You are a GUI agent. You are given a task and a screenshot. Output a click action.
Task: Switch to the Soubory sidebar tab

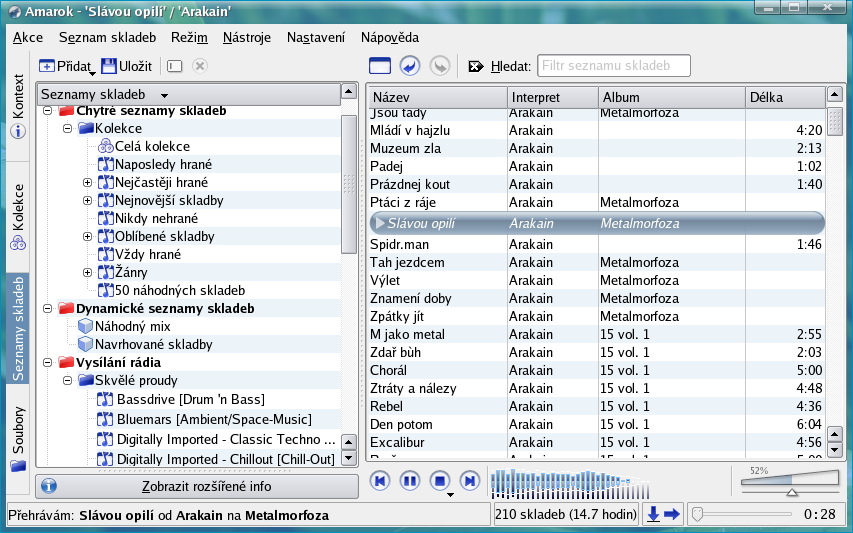[18, 439]
